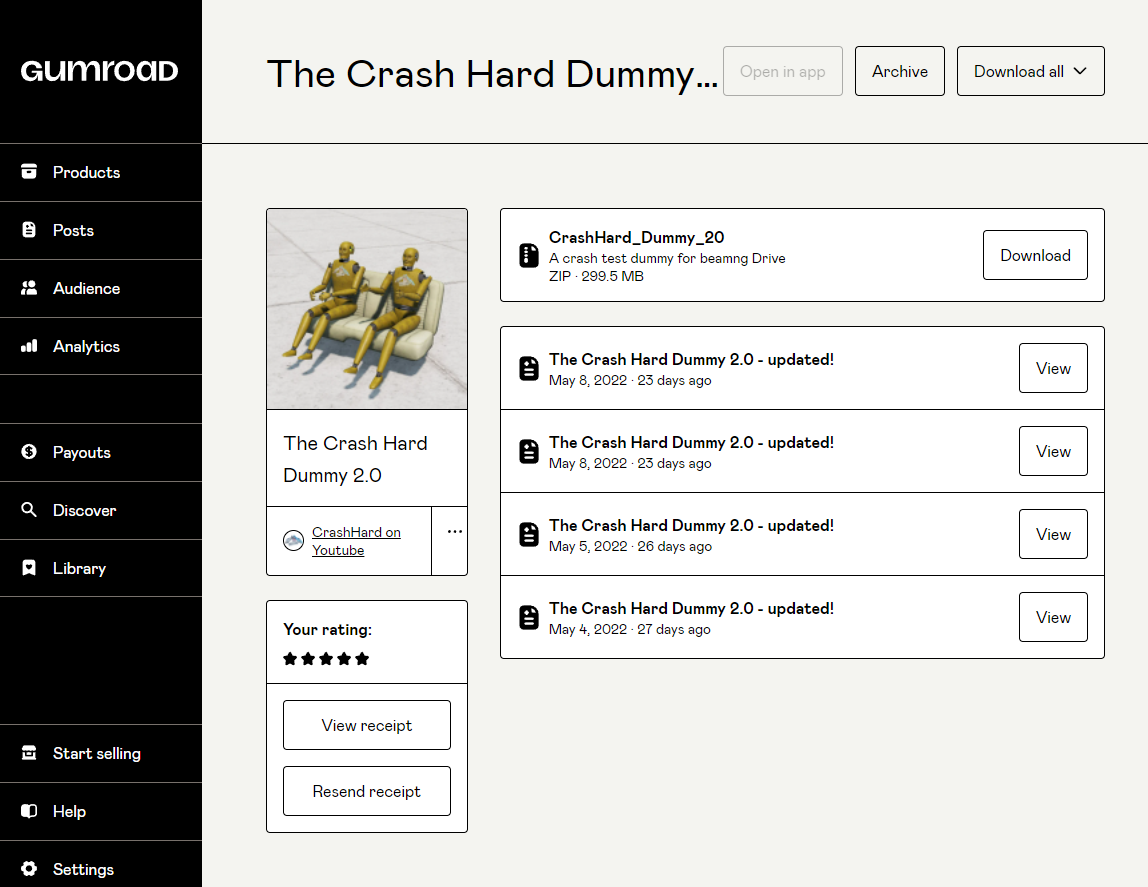Open the Products sidebar icon
Image resolution: width=1148 pixels, height=887 pixels.
click(x=29, y=171)
